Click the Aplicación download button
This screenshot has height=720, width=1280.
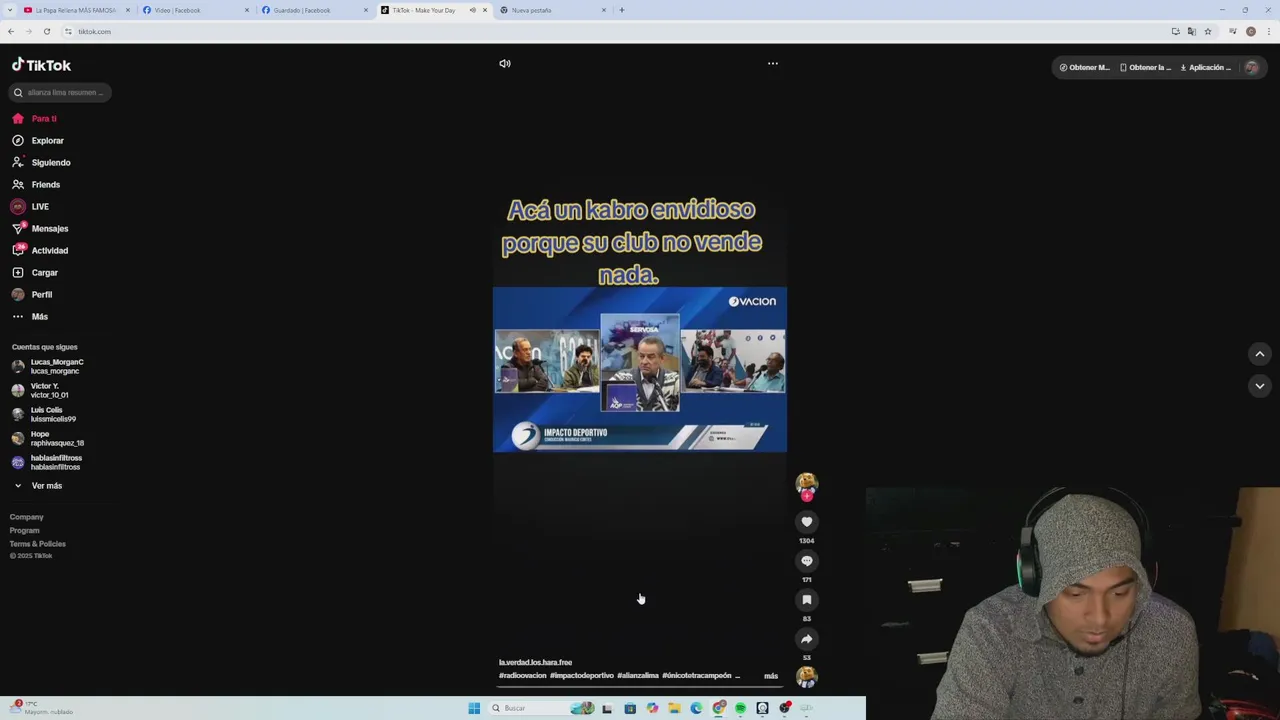tap(1206, 68)
